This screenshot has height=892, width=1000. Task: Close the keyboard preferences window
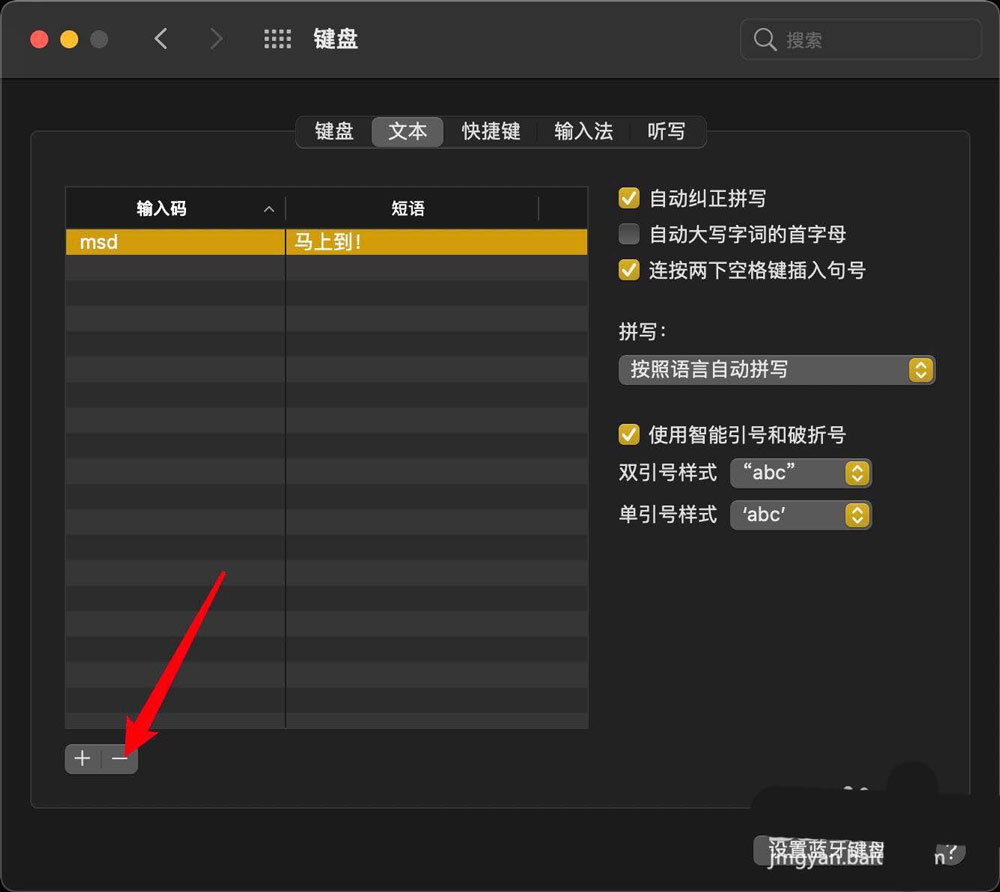click(40, 40)
